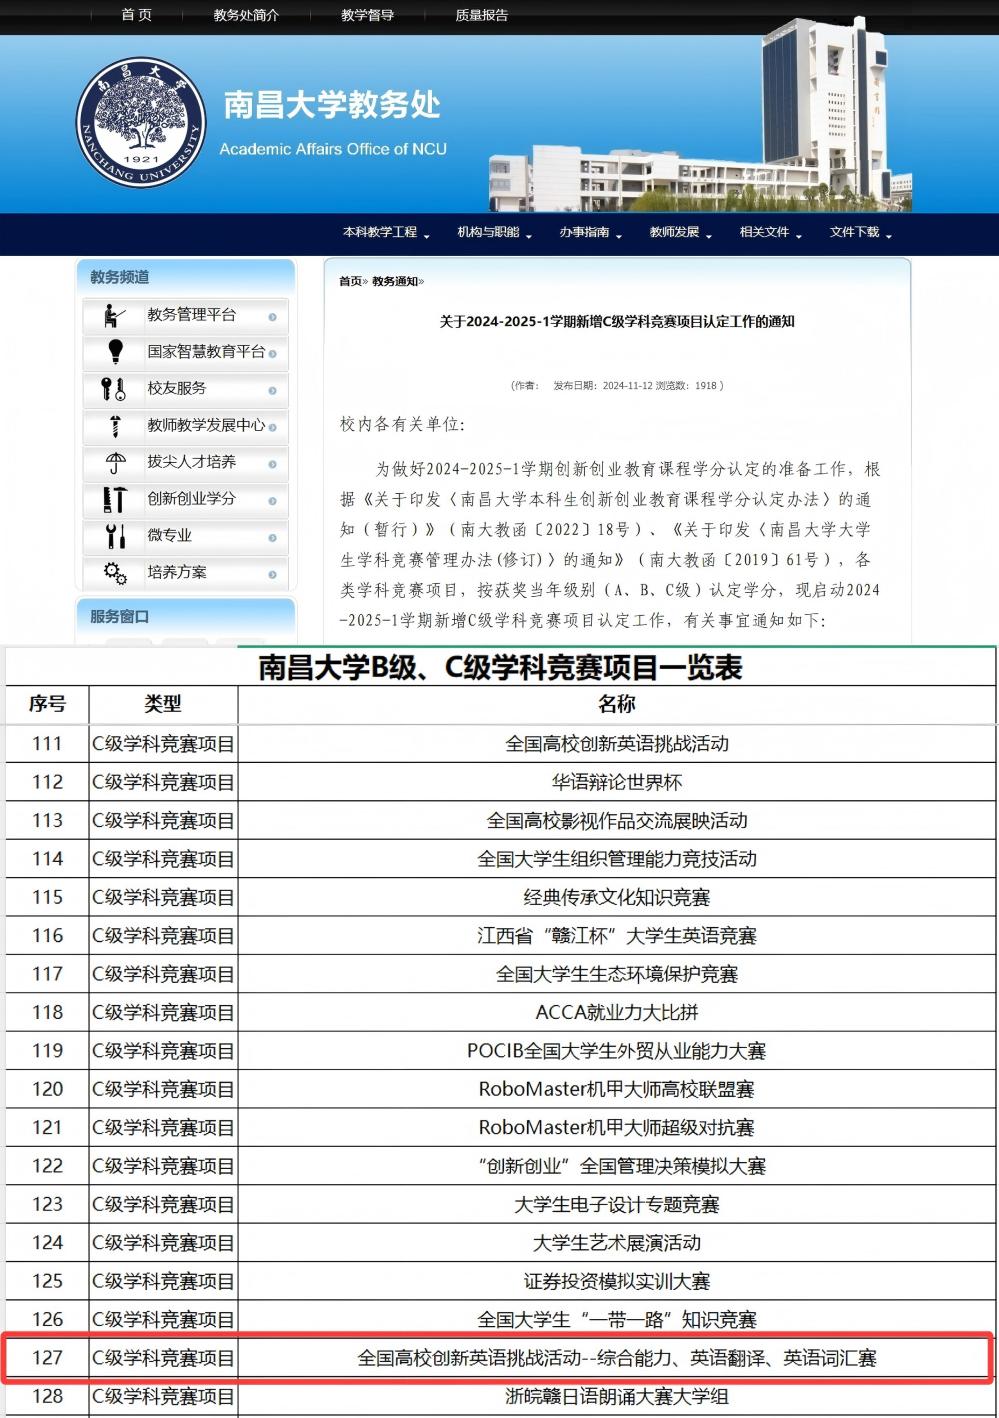The height and width of the screenshot is (1418, 999).
Task: Click the 服务窗口 panel header
Action: pos(120,617)
